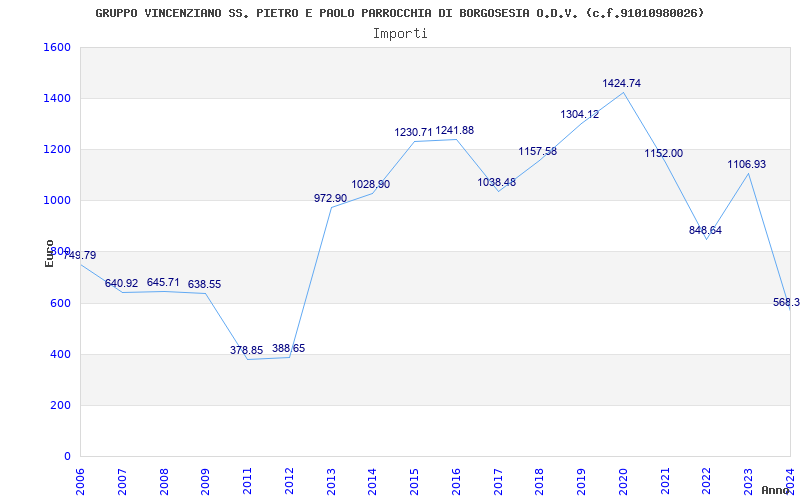Click the x-axis year 2013
Viewport: 800px width, 500px height.
pos(331,481)
